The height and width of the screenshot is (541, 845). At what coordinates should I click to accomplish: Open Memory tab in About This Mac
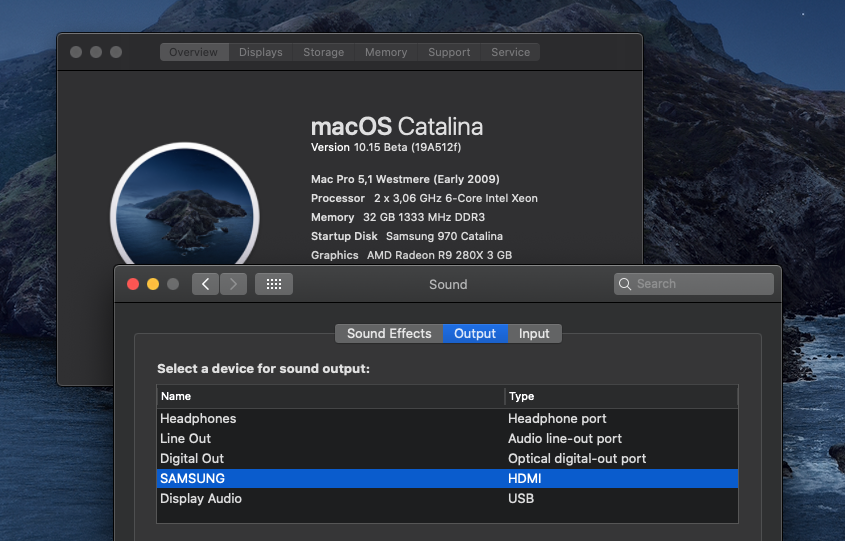[386, 52]
